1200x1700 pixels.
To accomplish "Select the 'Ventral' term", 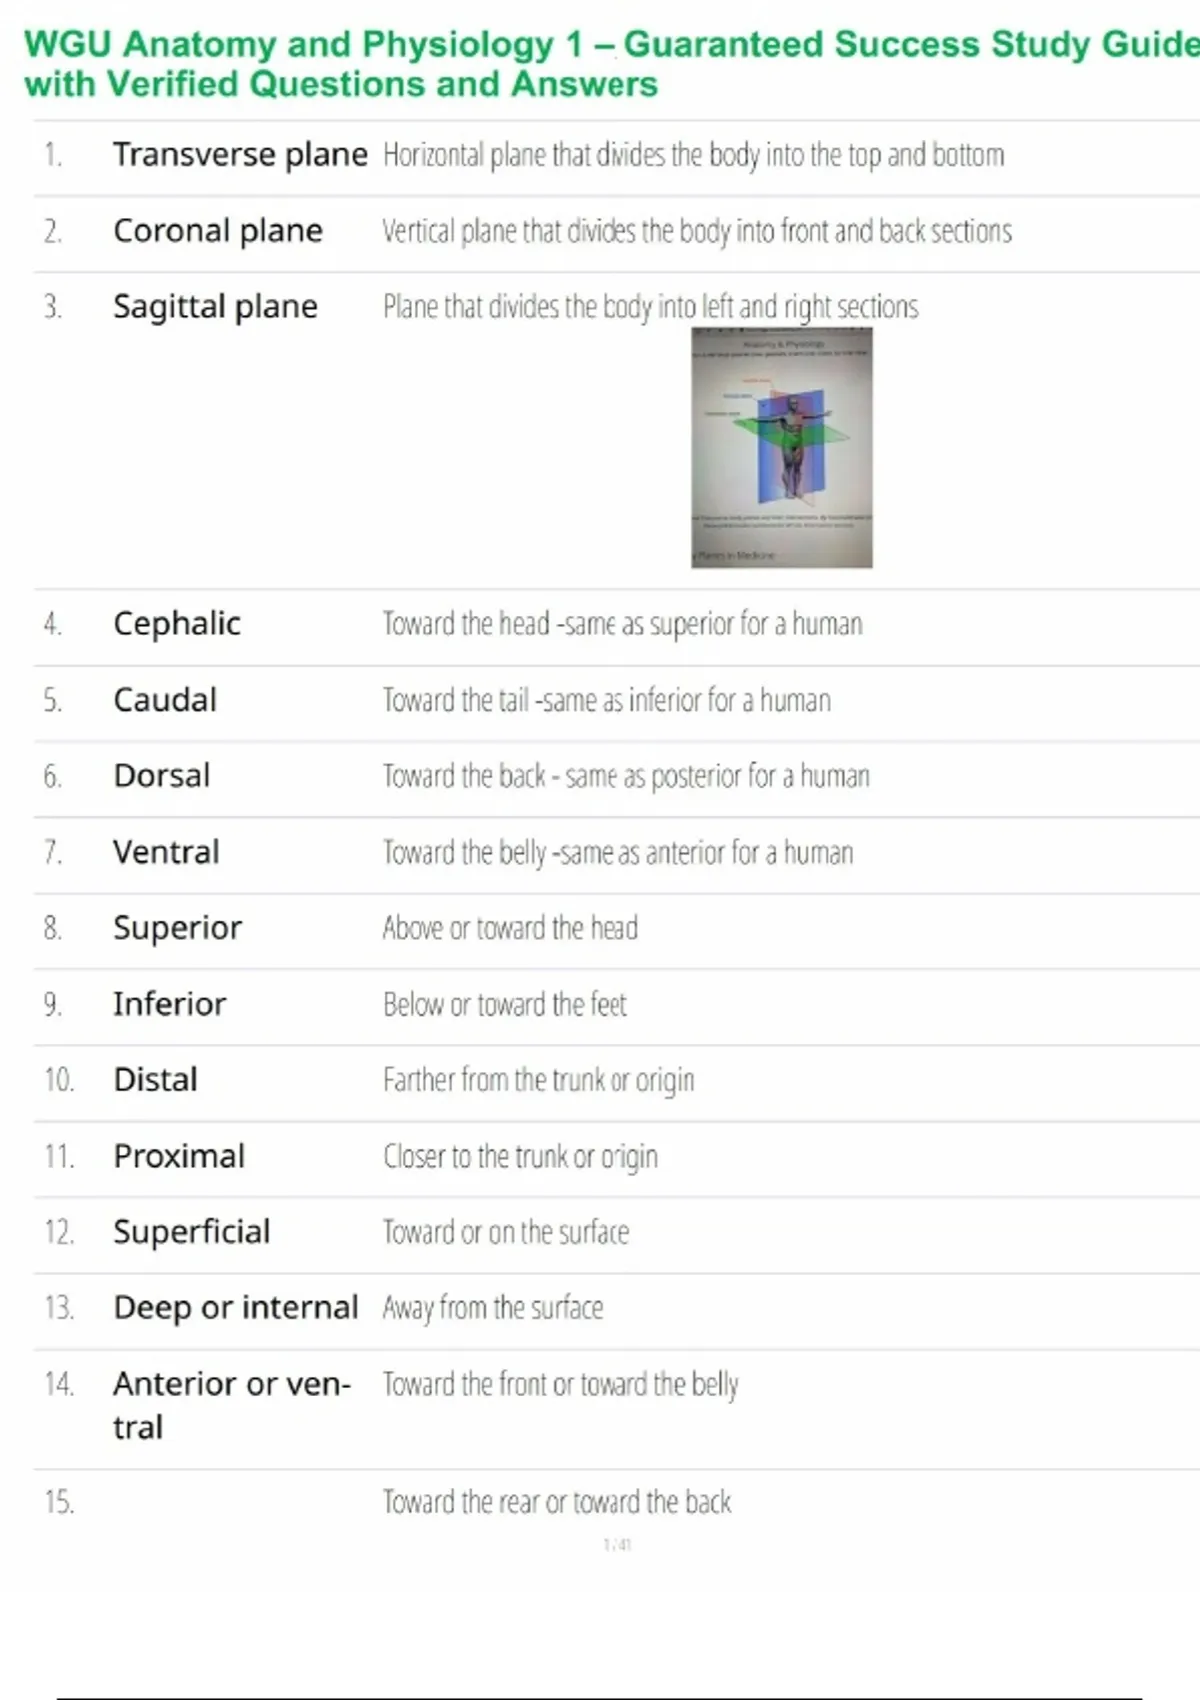I will (x=166, y=852).
